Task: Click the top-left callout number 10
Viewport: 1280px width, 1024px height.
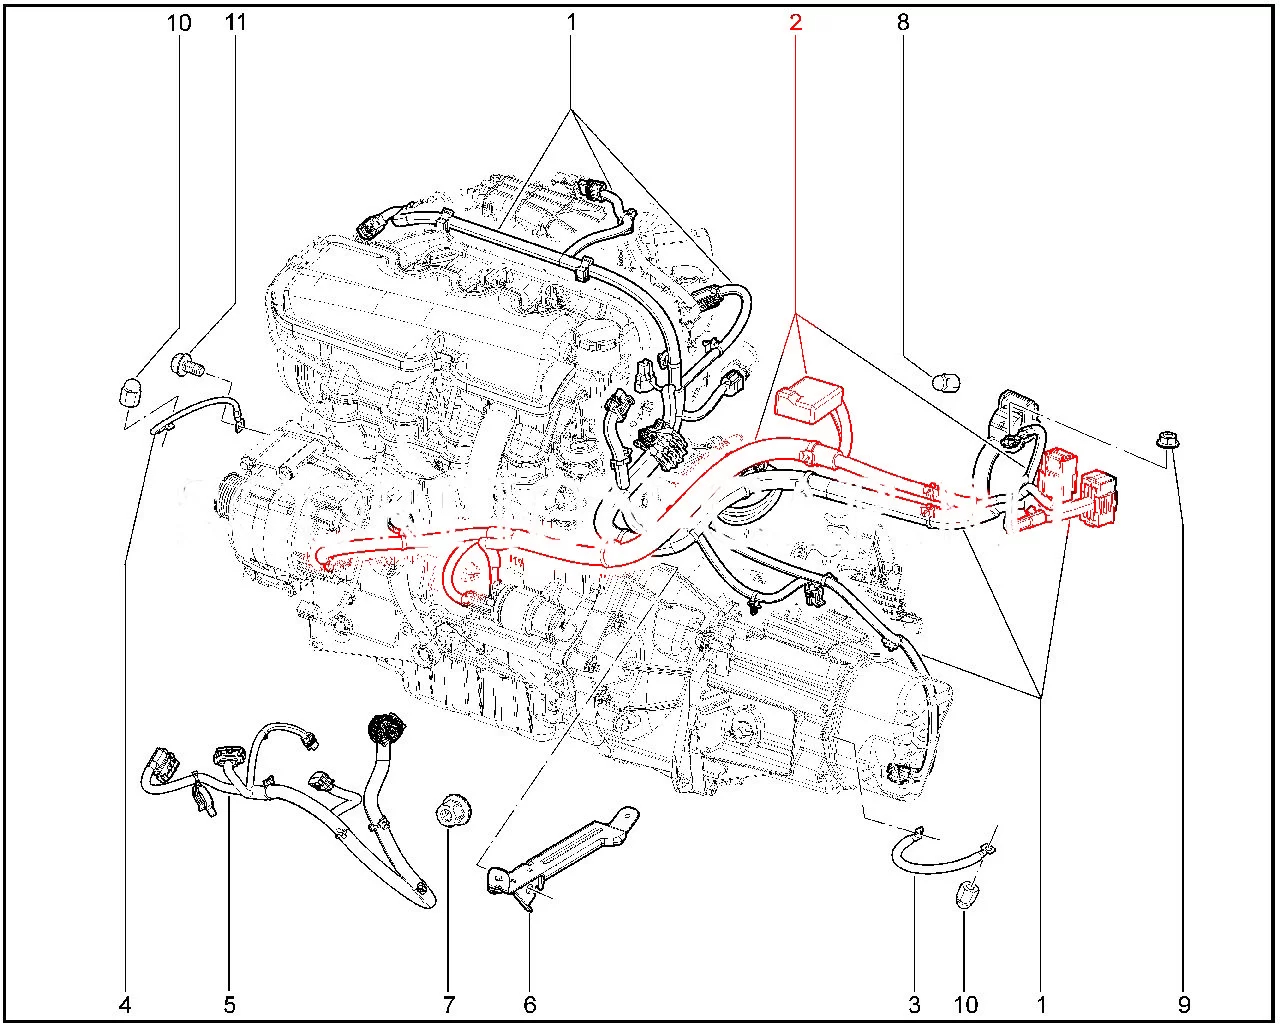Action: click(x=179, y=22)
